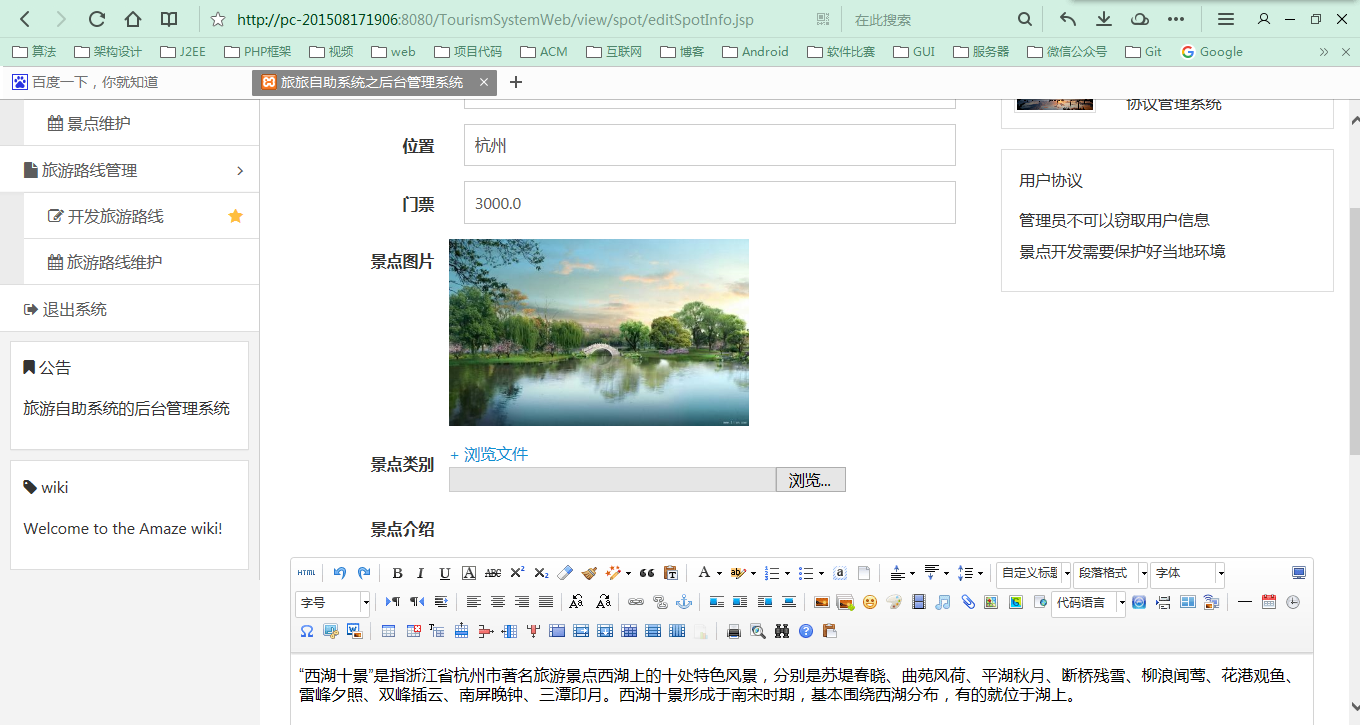Screen dimensions: 1360x725
Task: Insert date with calendar icon
Action: point(1269,602)
